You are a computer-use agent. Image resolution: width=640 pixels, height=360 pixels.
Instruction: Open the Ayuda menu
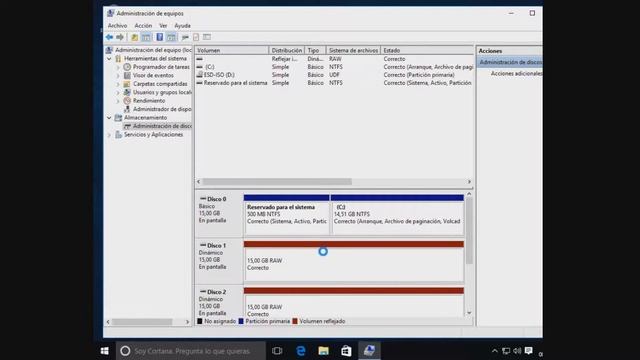[182, 25]
